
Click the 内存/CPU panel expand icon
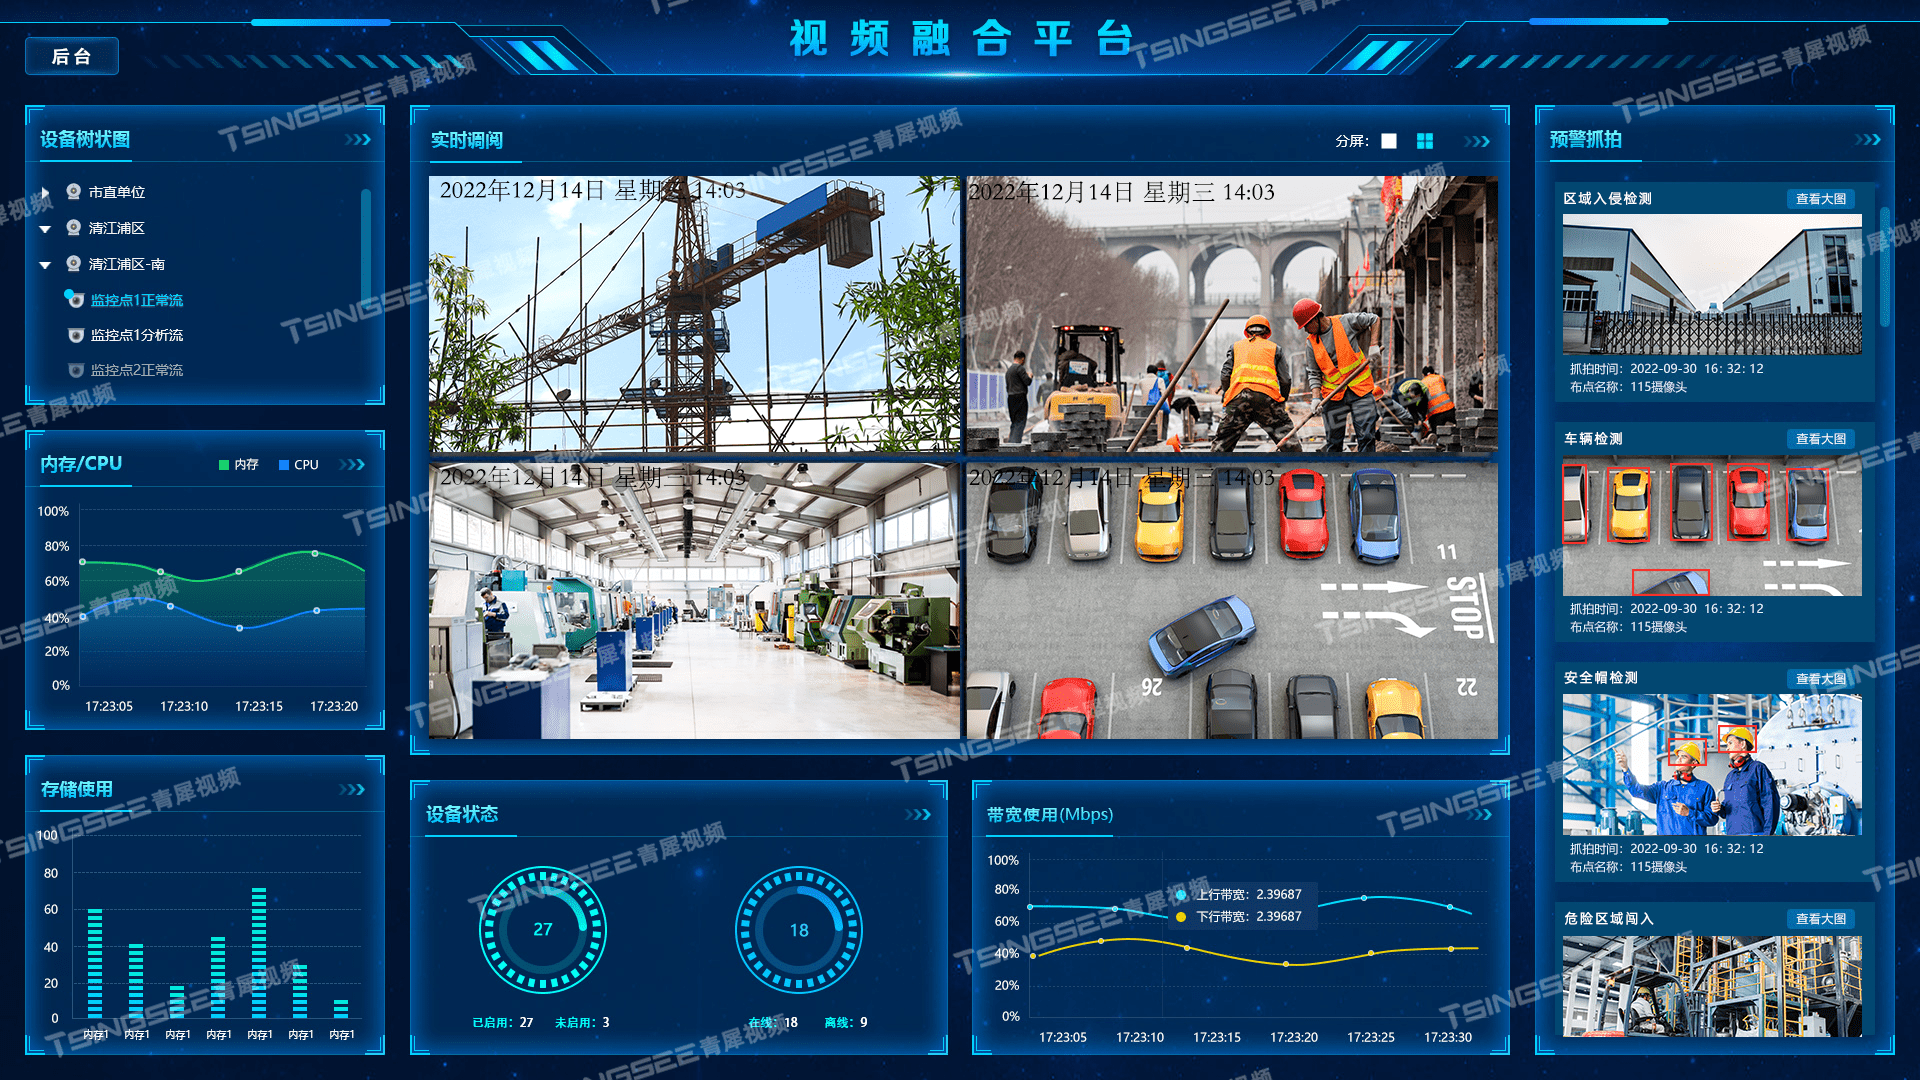367,464
